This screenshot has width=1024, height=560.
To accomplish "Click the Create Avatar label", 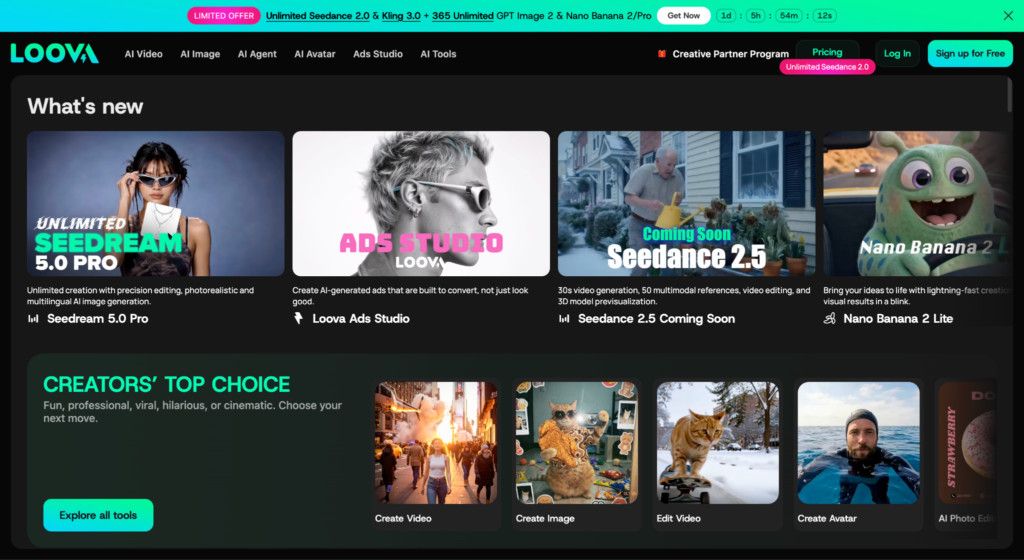I will 827,518.
